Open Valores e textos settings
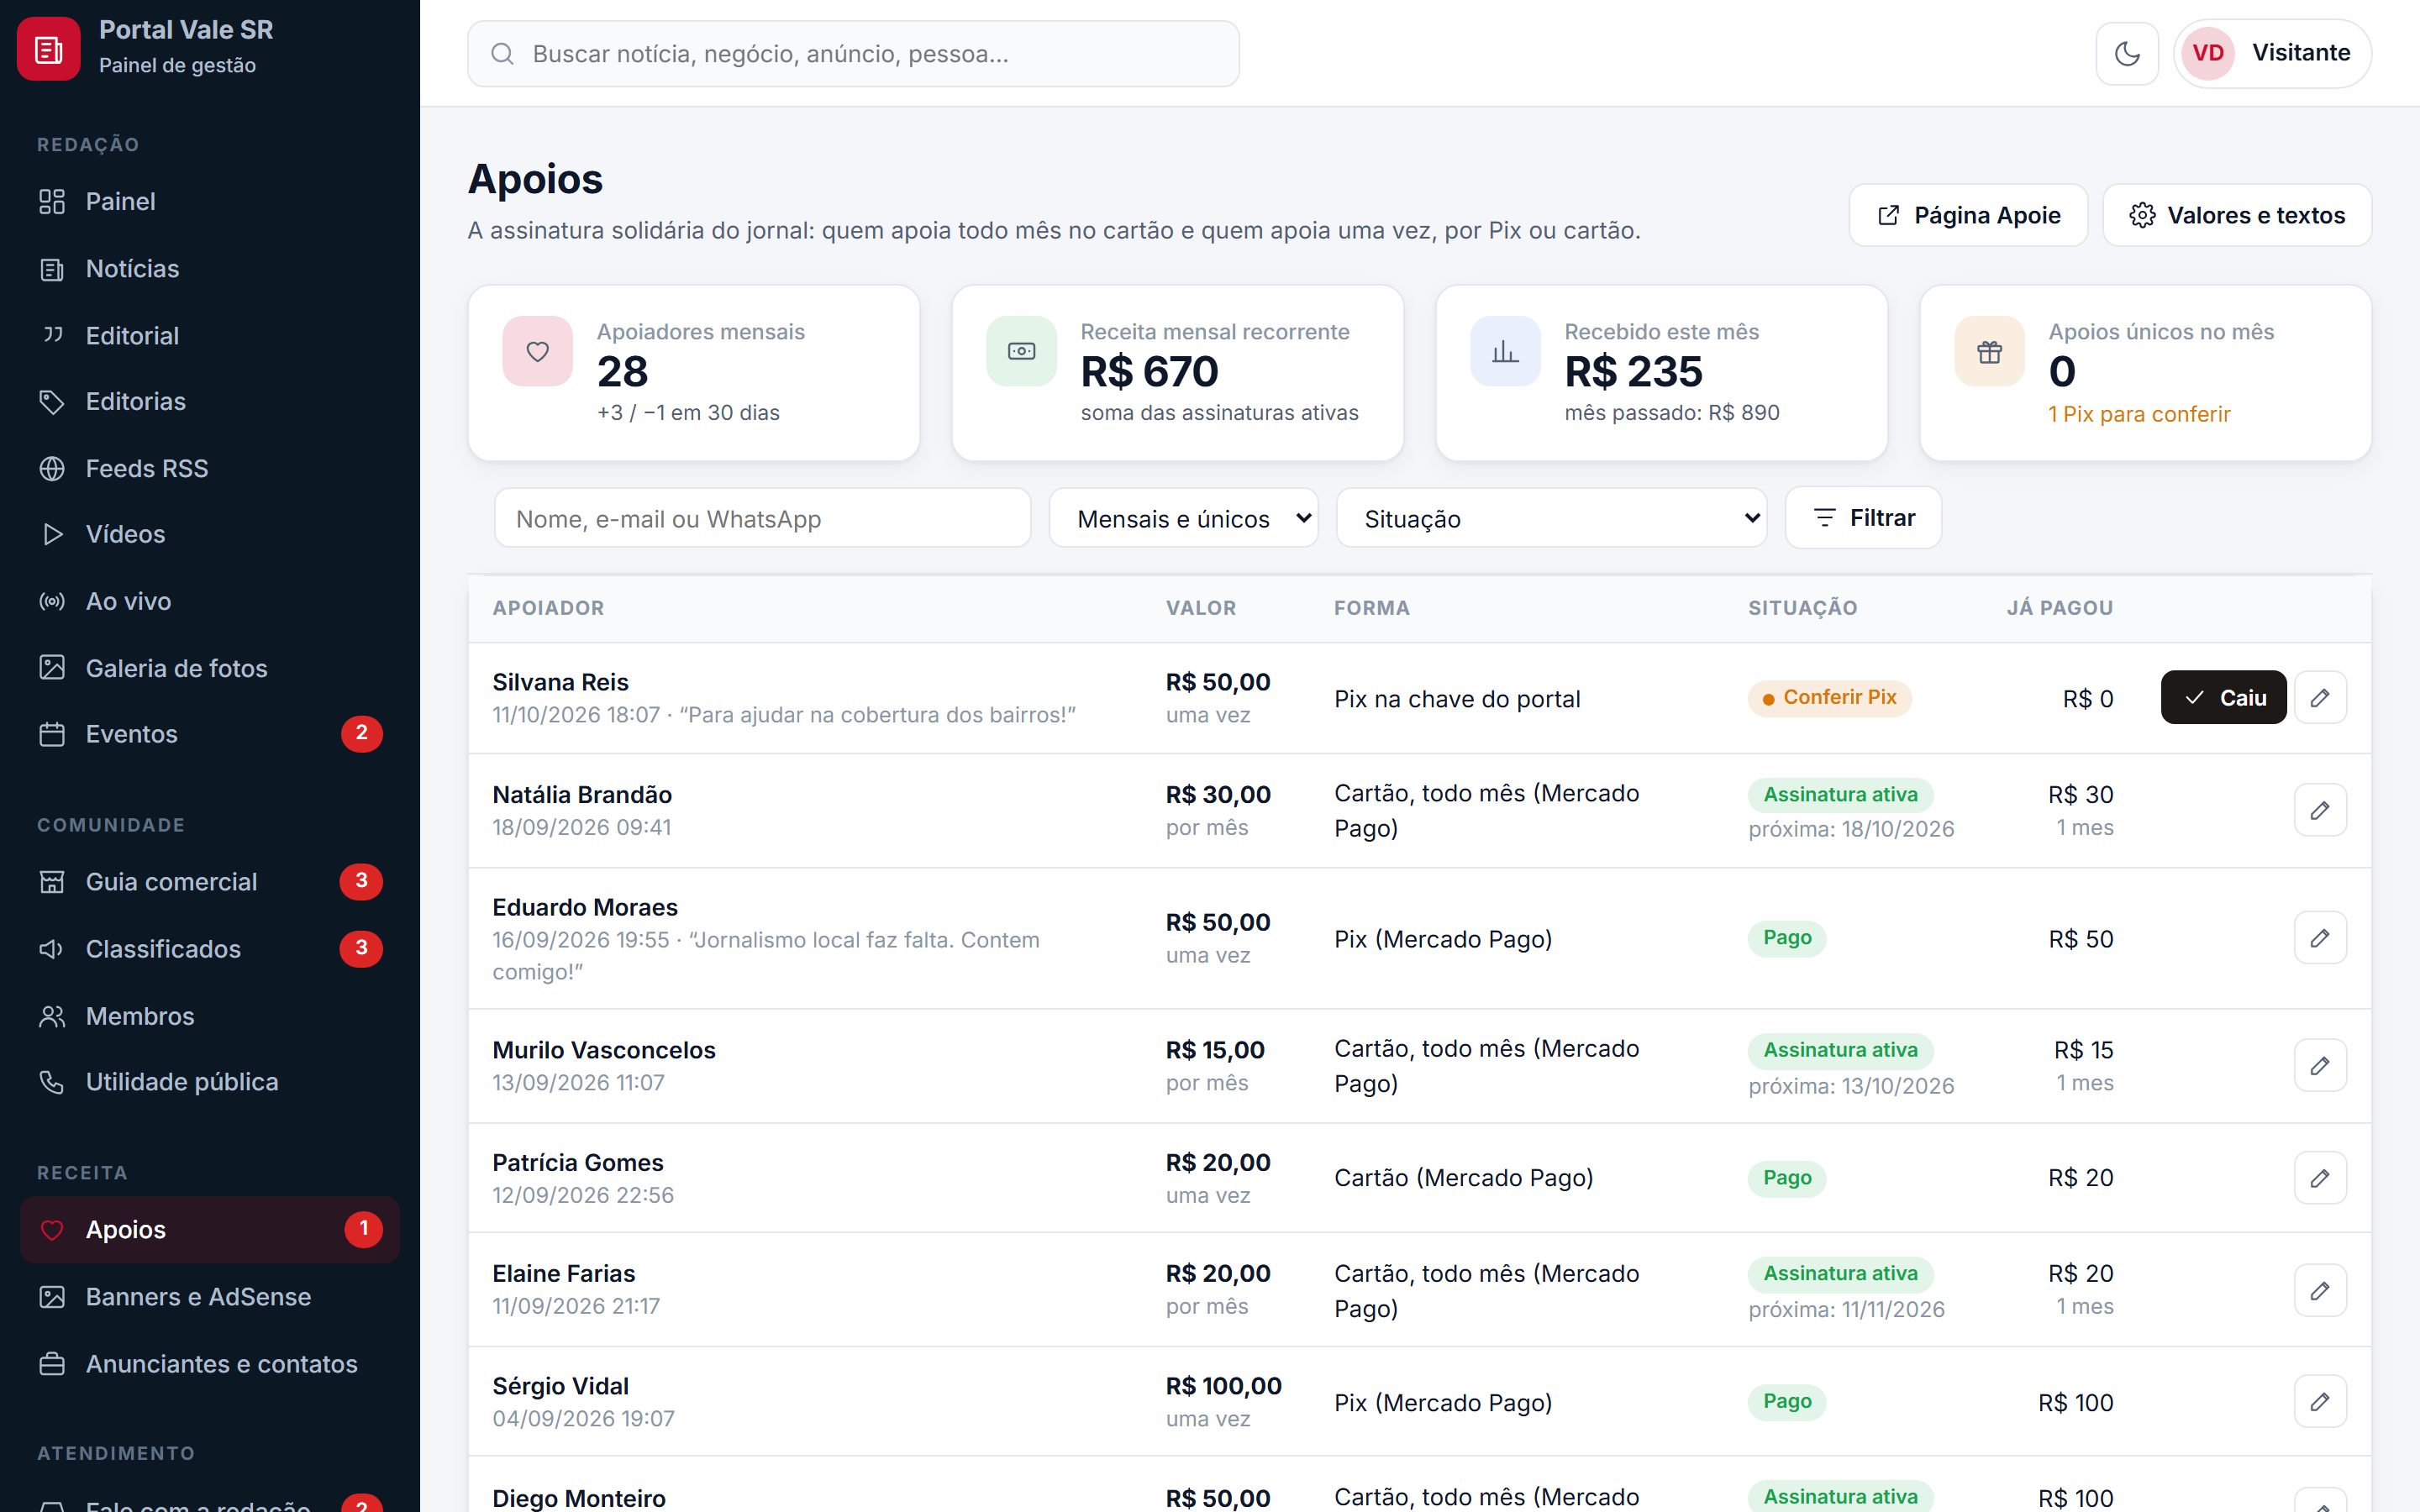Image resolution: width=2420 pixels, height=1512 pixels. 2237,215
